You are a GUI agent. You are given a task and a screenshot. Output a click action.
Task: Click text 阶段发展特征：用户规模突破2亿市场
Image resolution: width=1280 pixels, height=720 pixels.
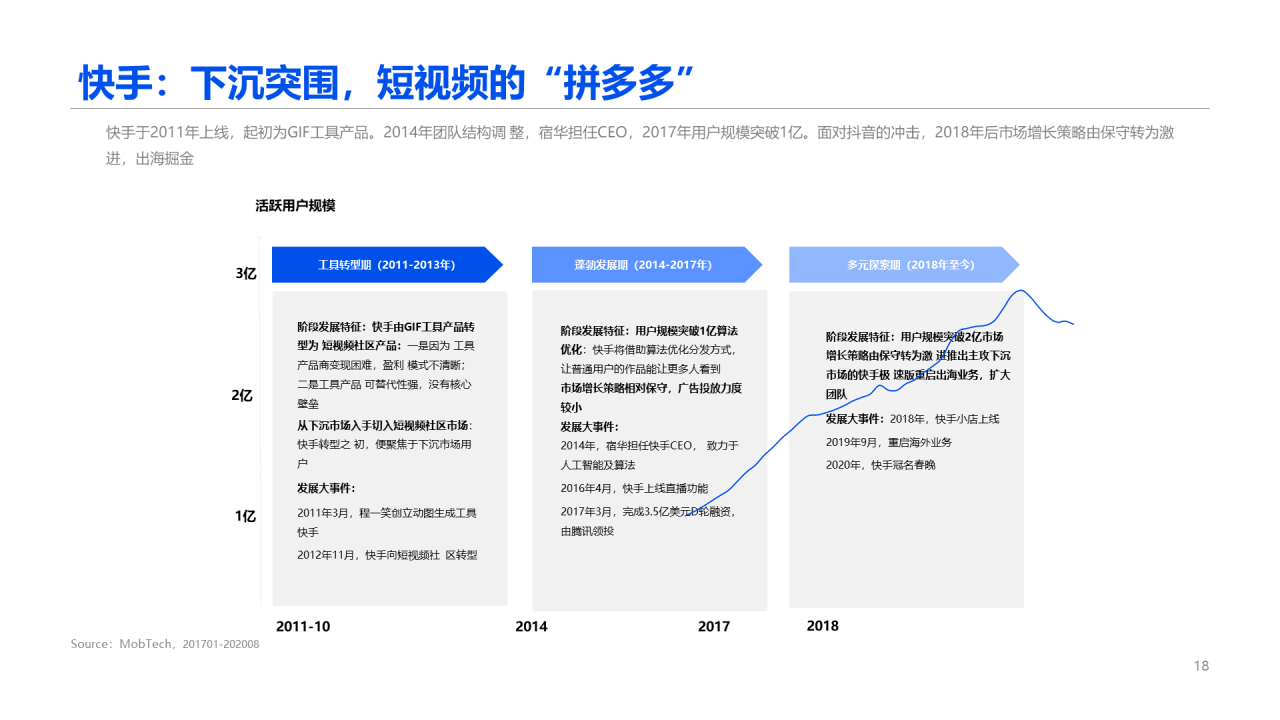[x=915, y=336]
